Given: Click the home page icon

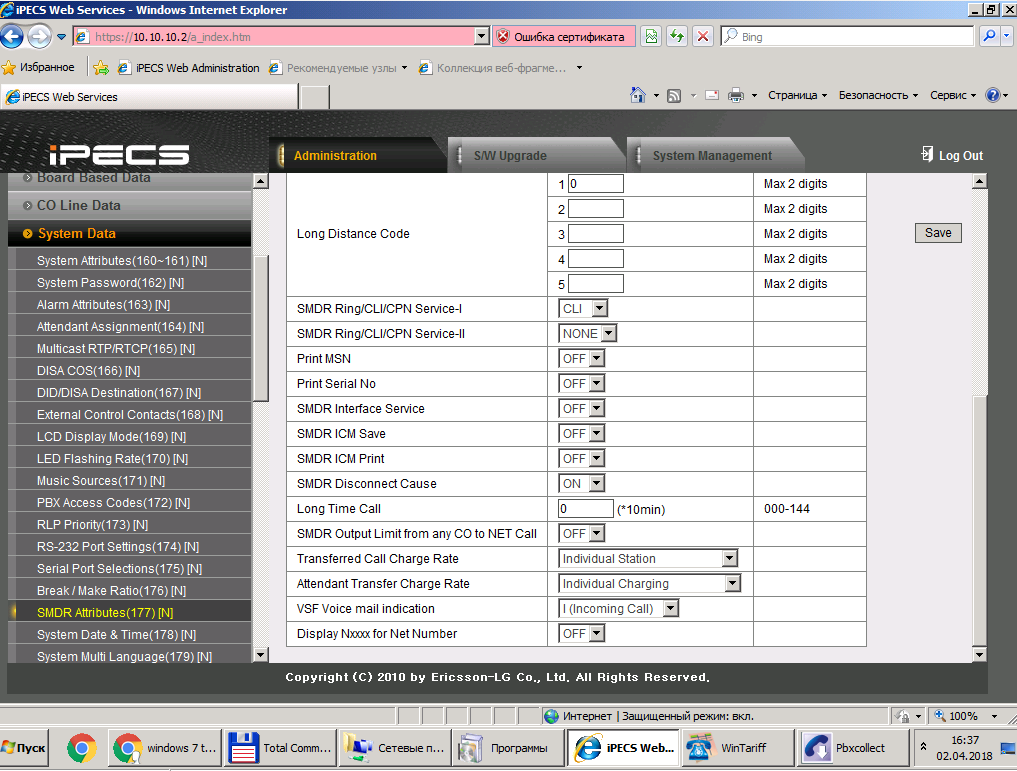Looking at the screenshot, I should (x=637, y=96).
